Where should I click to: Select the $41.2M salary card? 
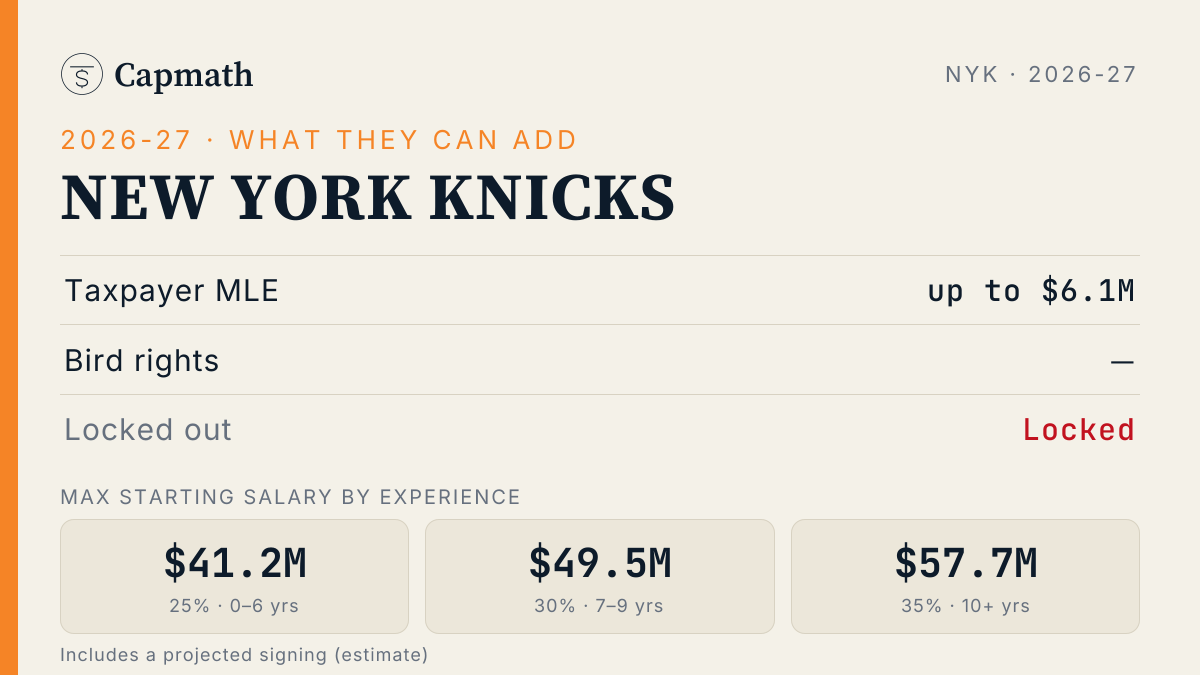235,576
